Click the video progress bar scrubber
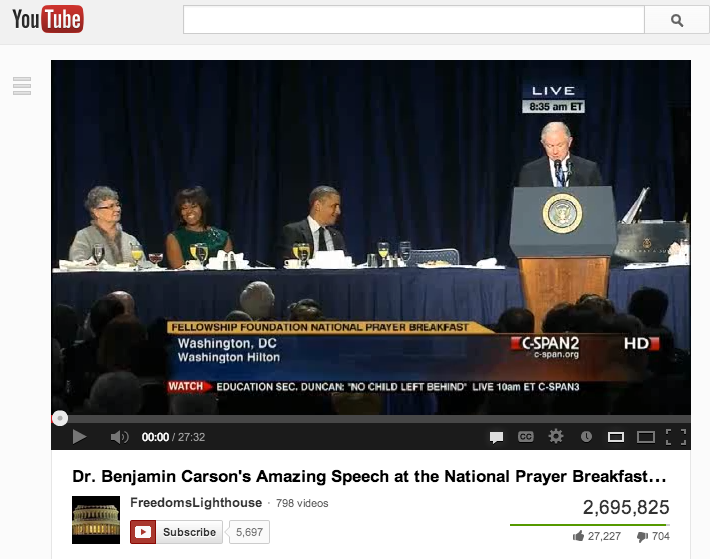Viewport: 710px width, 559px height. point(60,418)
